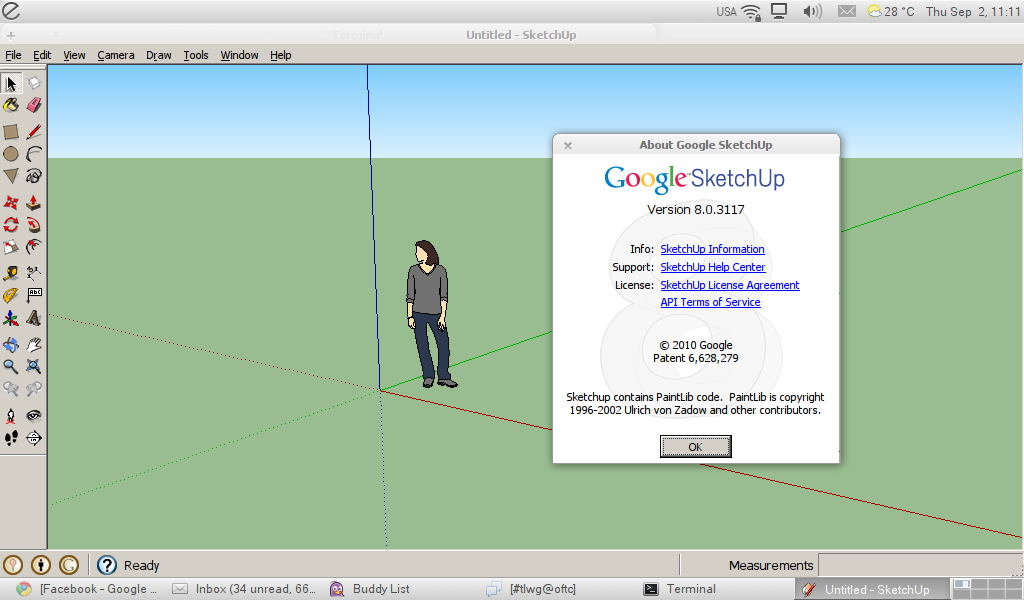Open the File menu
Viewport: 1024px width, 600px height.
(13, 55)
